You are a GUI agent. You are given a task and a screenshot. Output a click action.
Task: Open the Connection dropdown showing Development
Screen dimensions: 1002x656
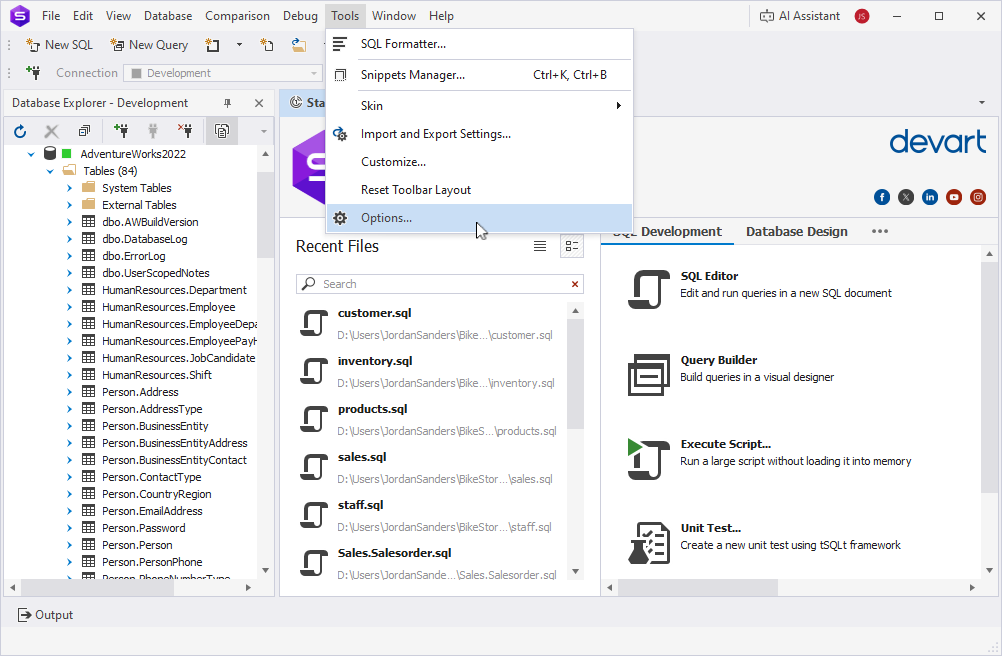pyautogui.click(x=222, y=73)
